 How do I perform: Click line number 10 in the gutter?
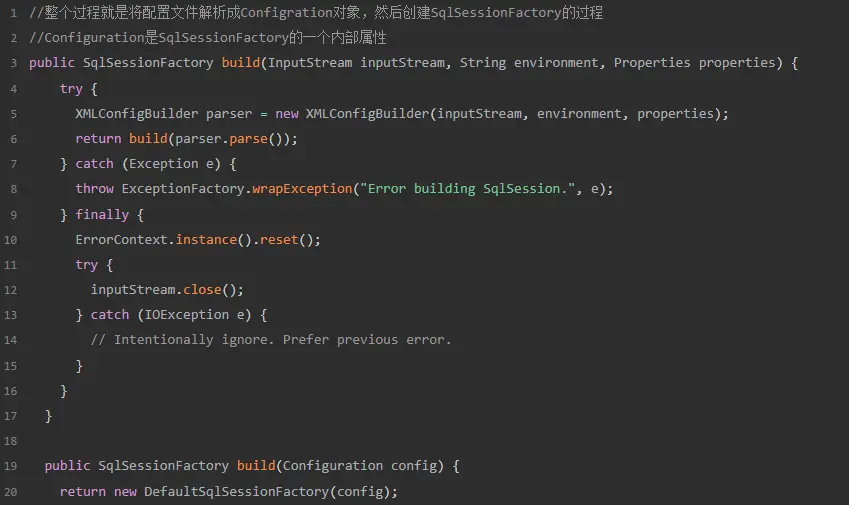11,240
